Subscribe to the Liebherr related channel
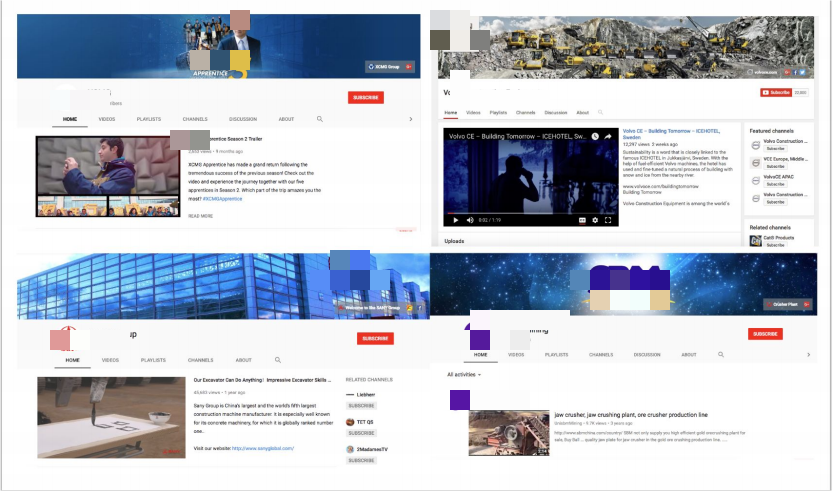This screenshot has height=491, width=833. (x=361, y=406)
